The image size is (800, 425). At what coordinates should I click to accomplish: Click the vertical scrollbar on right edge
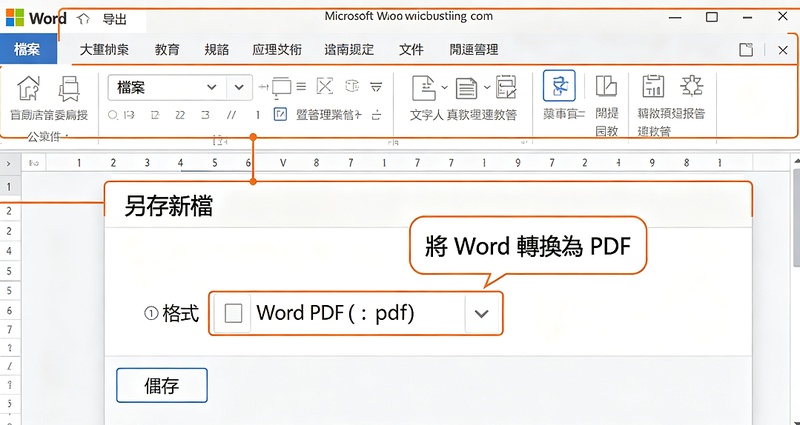(796, 219)
